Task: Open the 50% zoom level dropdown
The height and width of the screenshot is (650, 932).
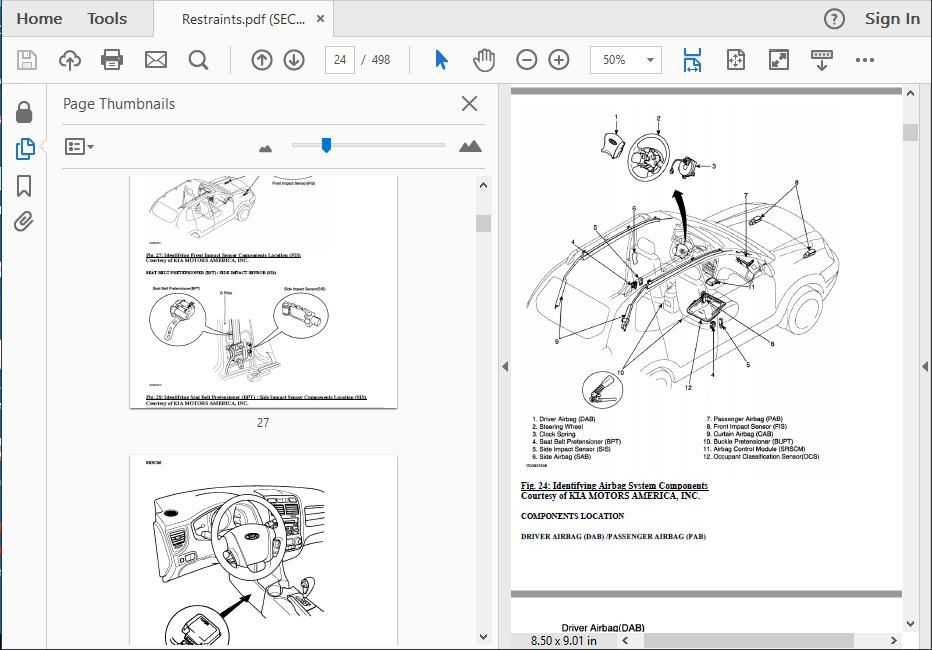Action: (626, 60)
